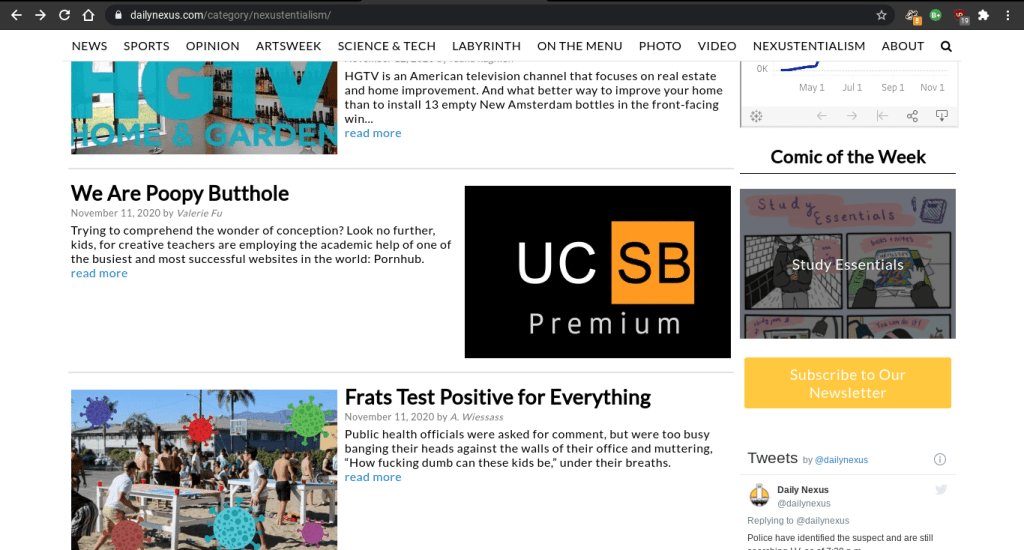
Task: Open Chrome's three-dot menu
Action: click(x=1009, y=15)
